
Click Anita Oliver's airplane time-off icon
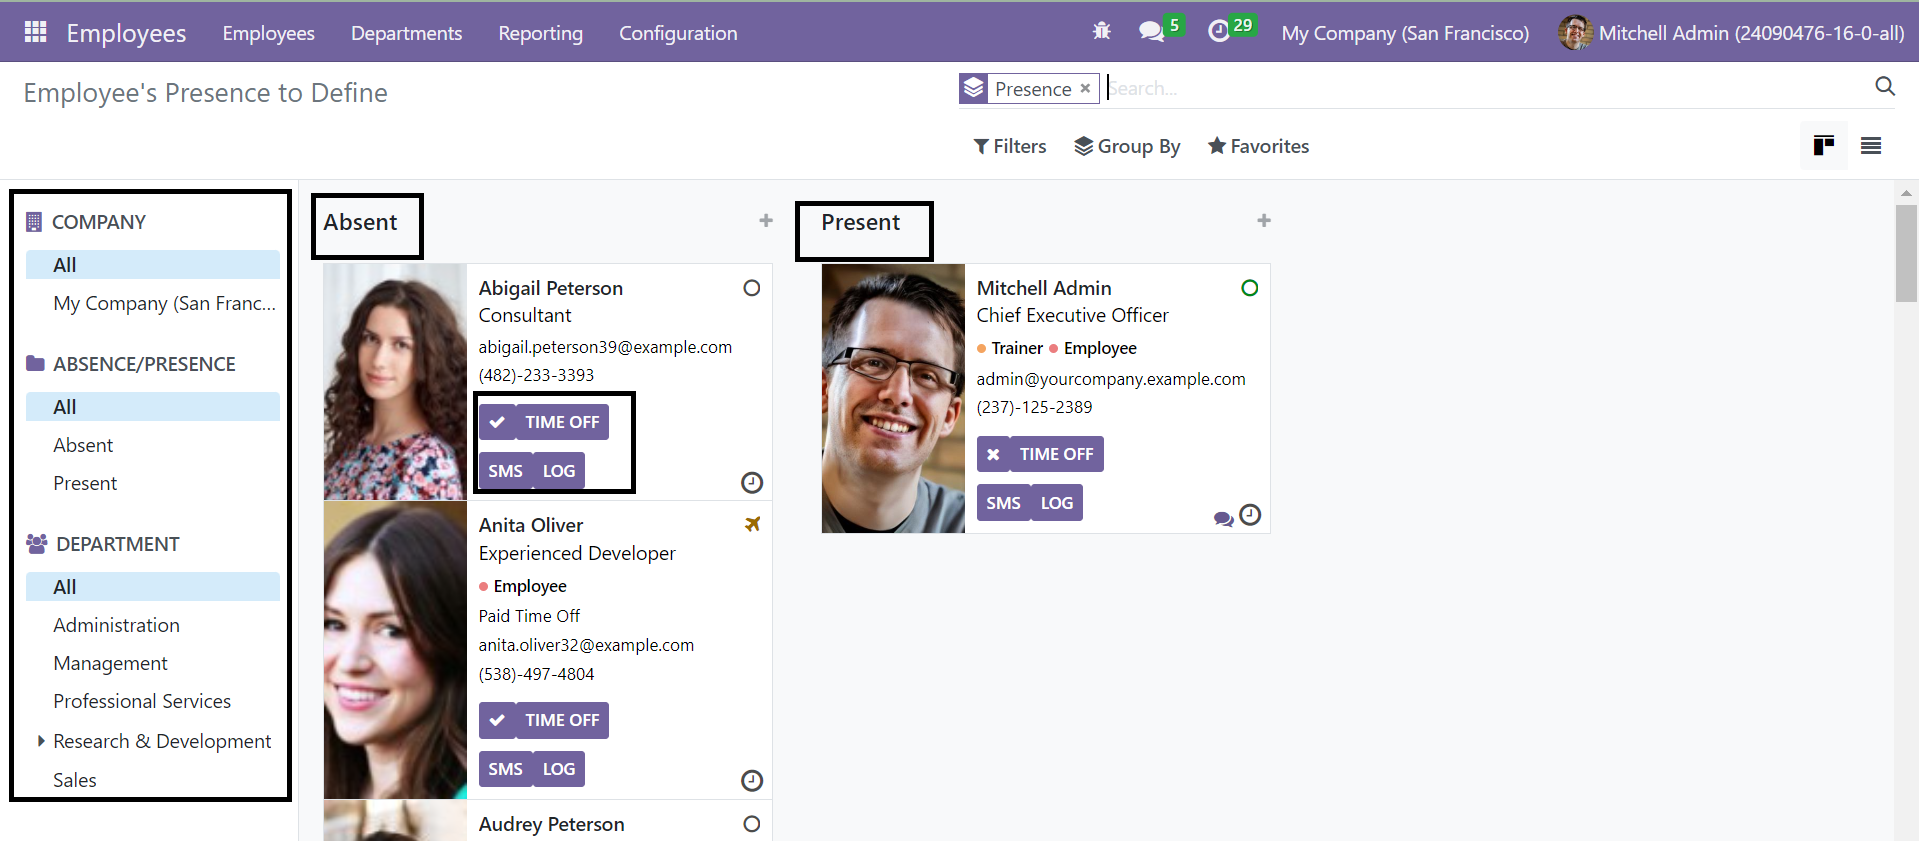point(753,524)
